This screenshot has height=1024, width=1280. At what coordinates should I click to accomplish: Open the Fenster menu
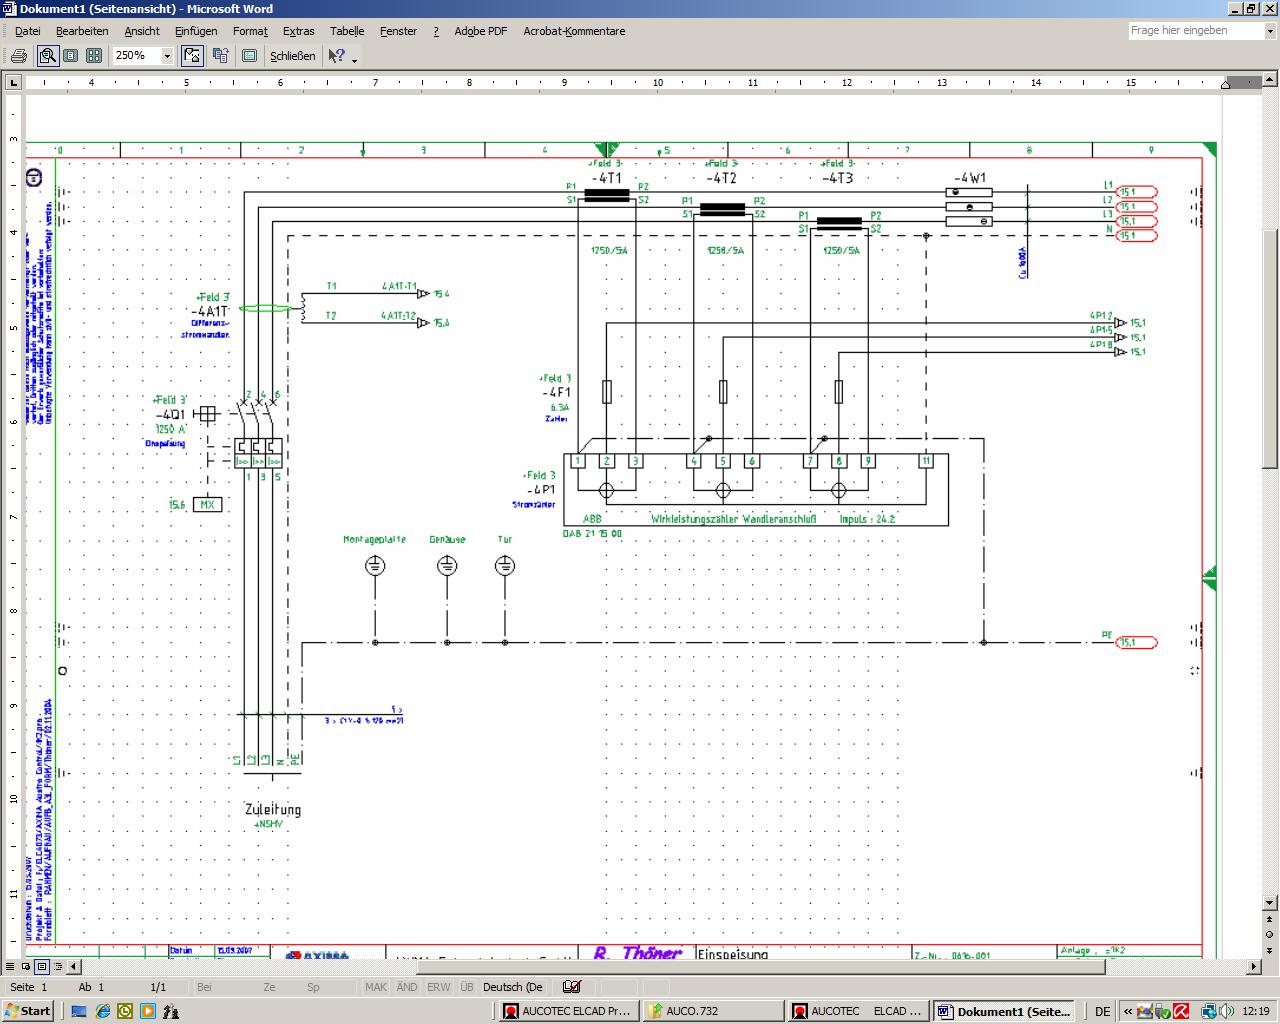[398, 31]
